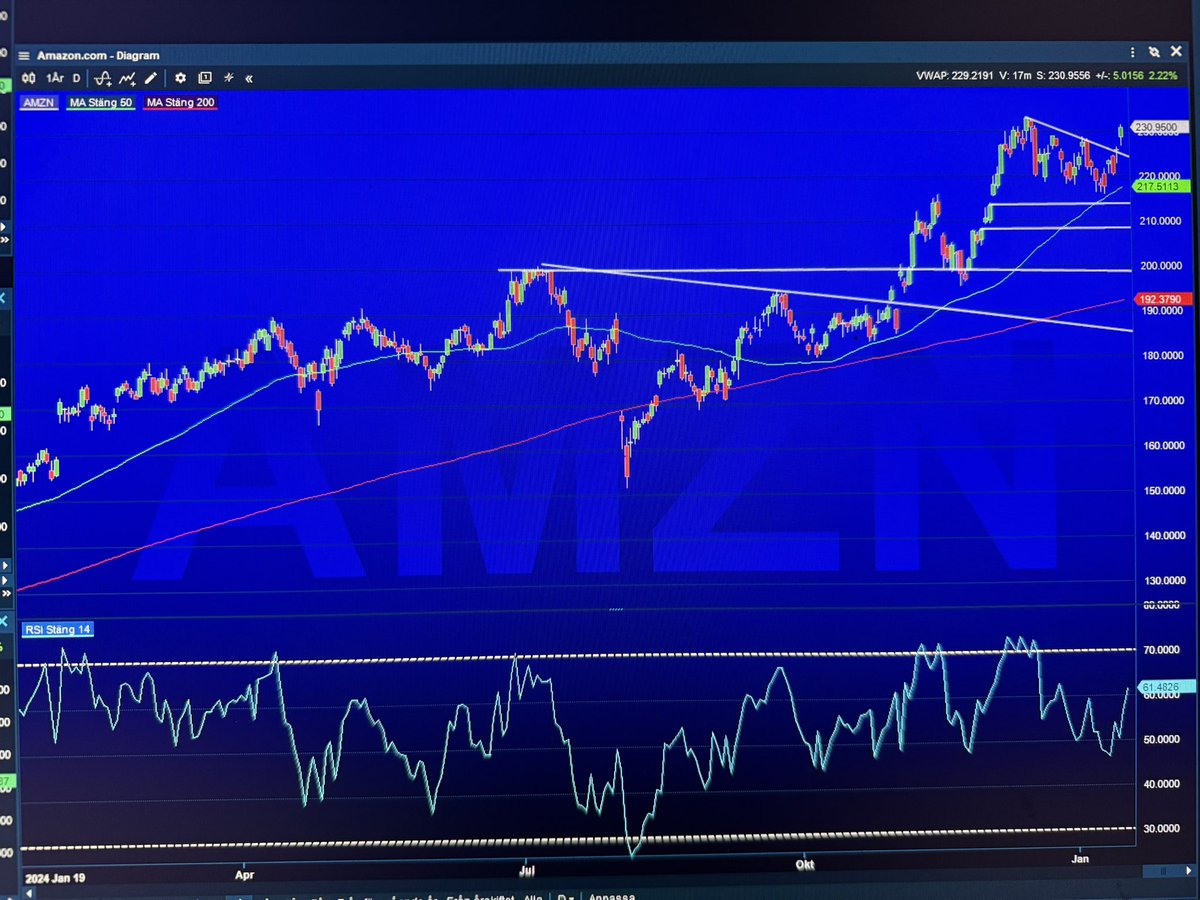Add an indicator with the wave-plus icon

coord(103,78)
